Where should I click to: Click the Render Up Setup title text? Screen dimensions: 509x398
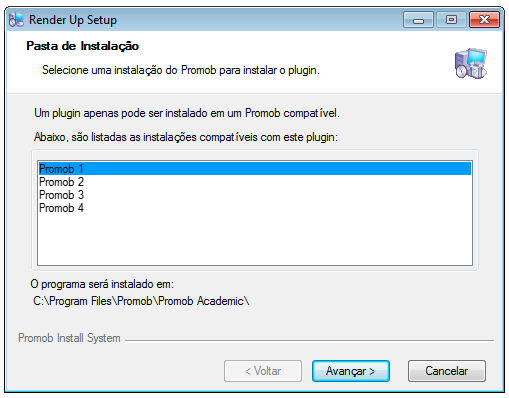point(73,20)
